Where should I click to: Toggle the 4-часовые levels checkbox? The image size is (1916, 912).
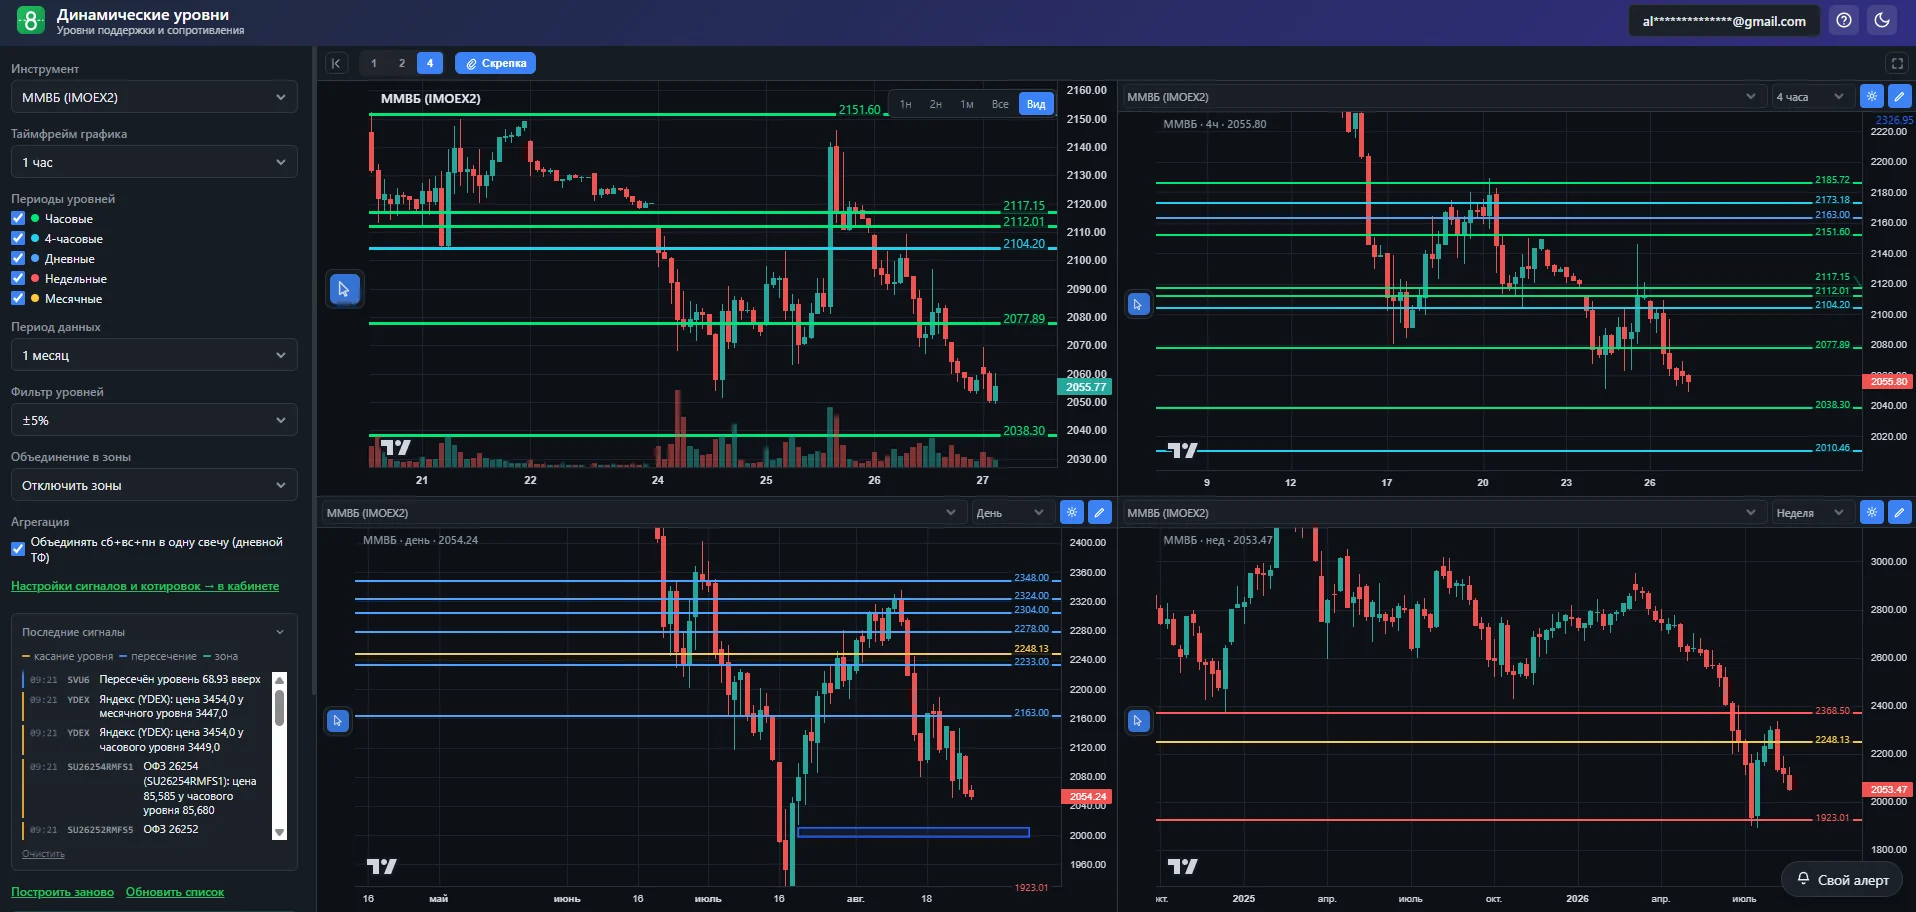pos(18,238)
